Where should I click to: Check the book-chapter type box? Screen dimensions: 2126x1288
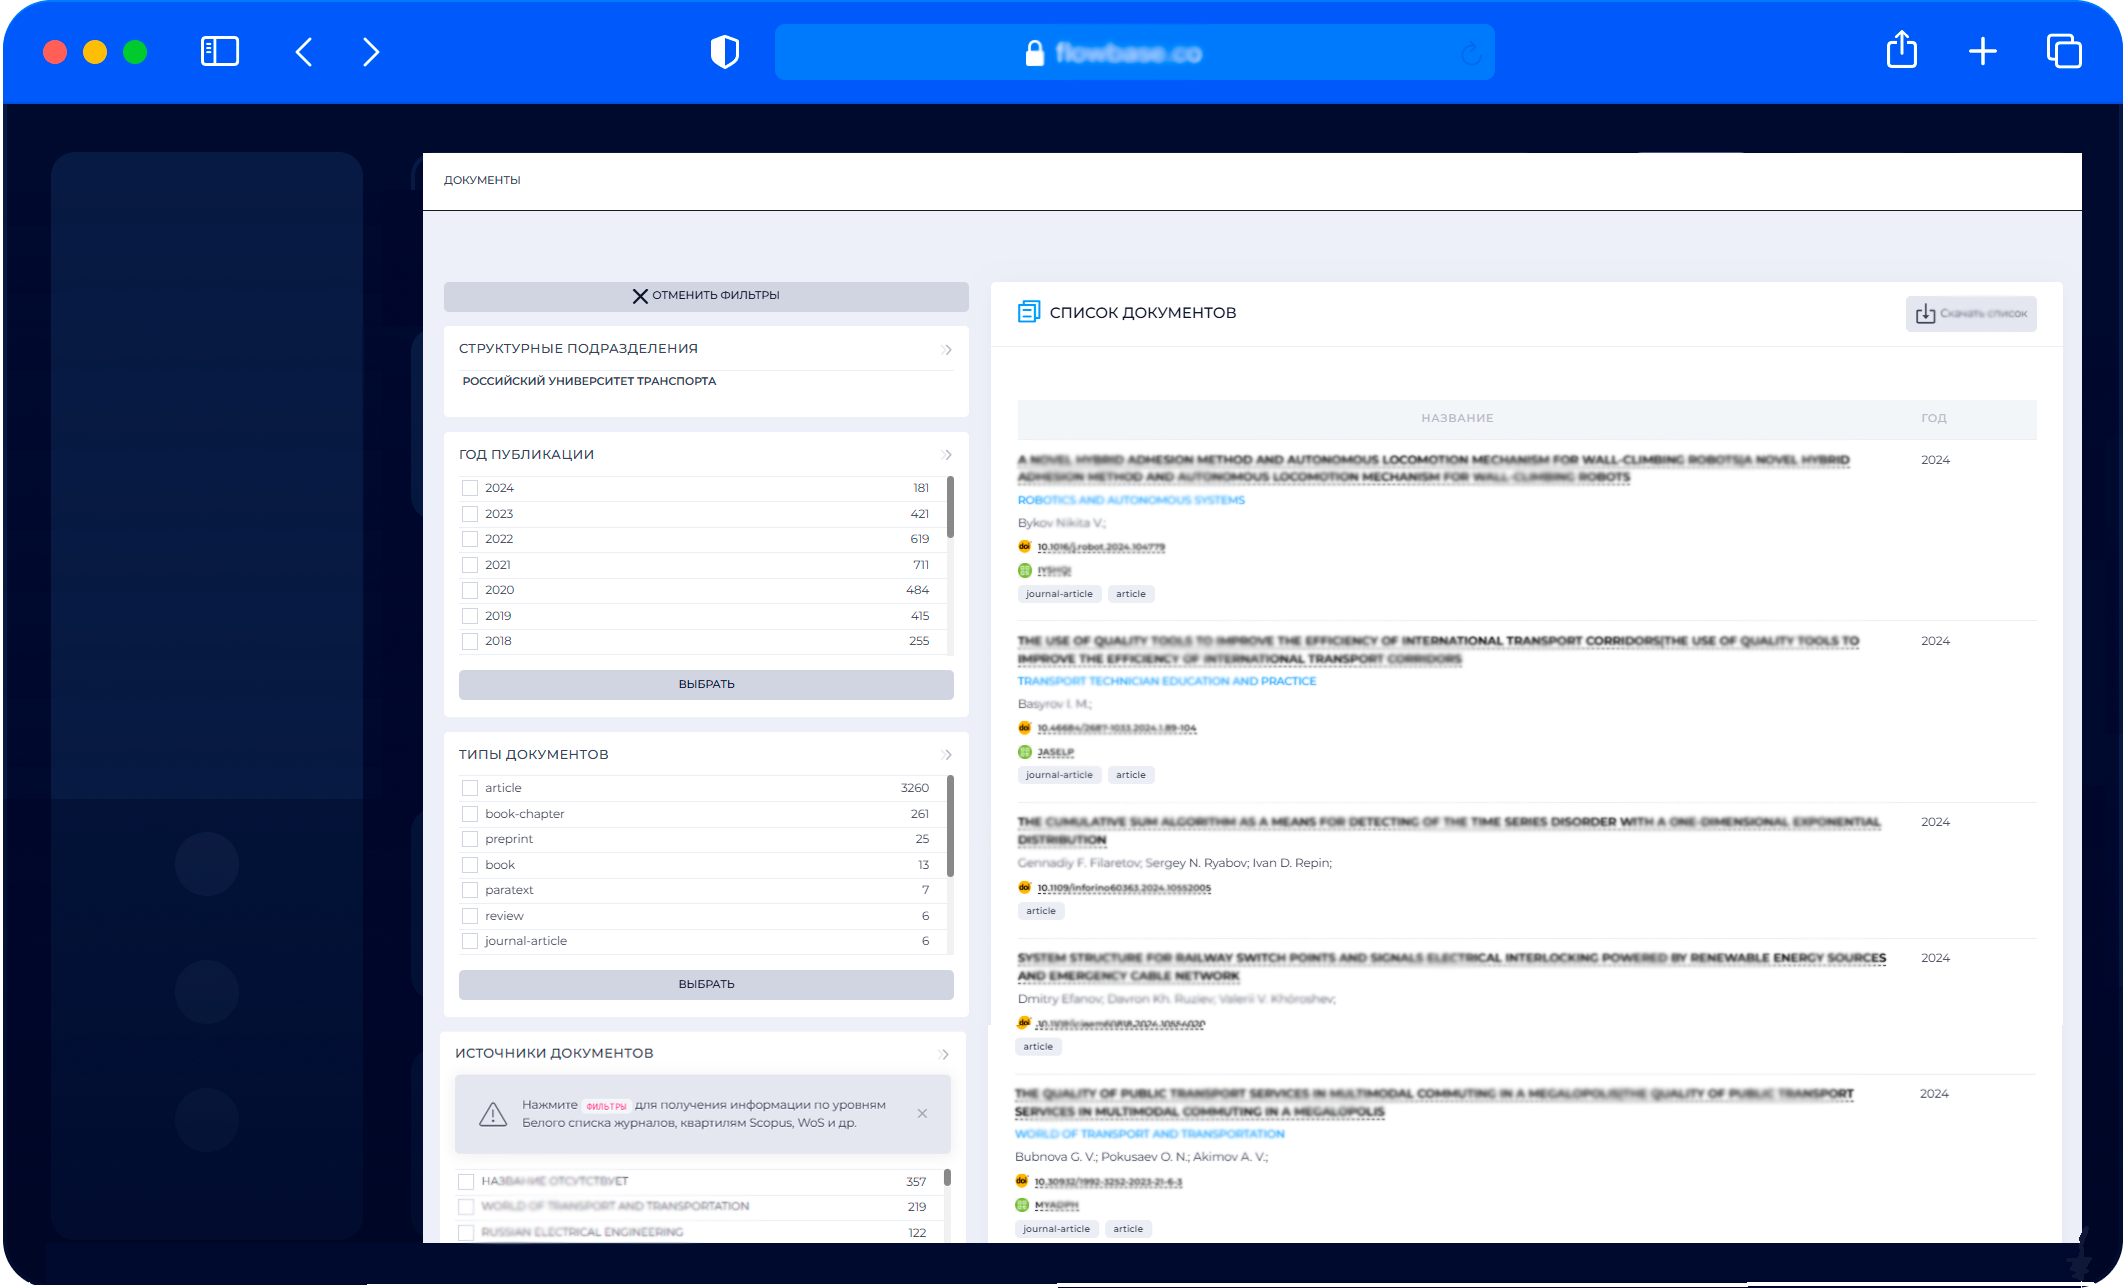pos(469,814)
